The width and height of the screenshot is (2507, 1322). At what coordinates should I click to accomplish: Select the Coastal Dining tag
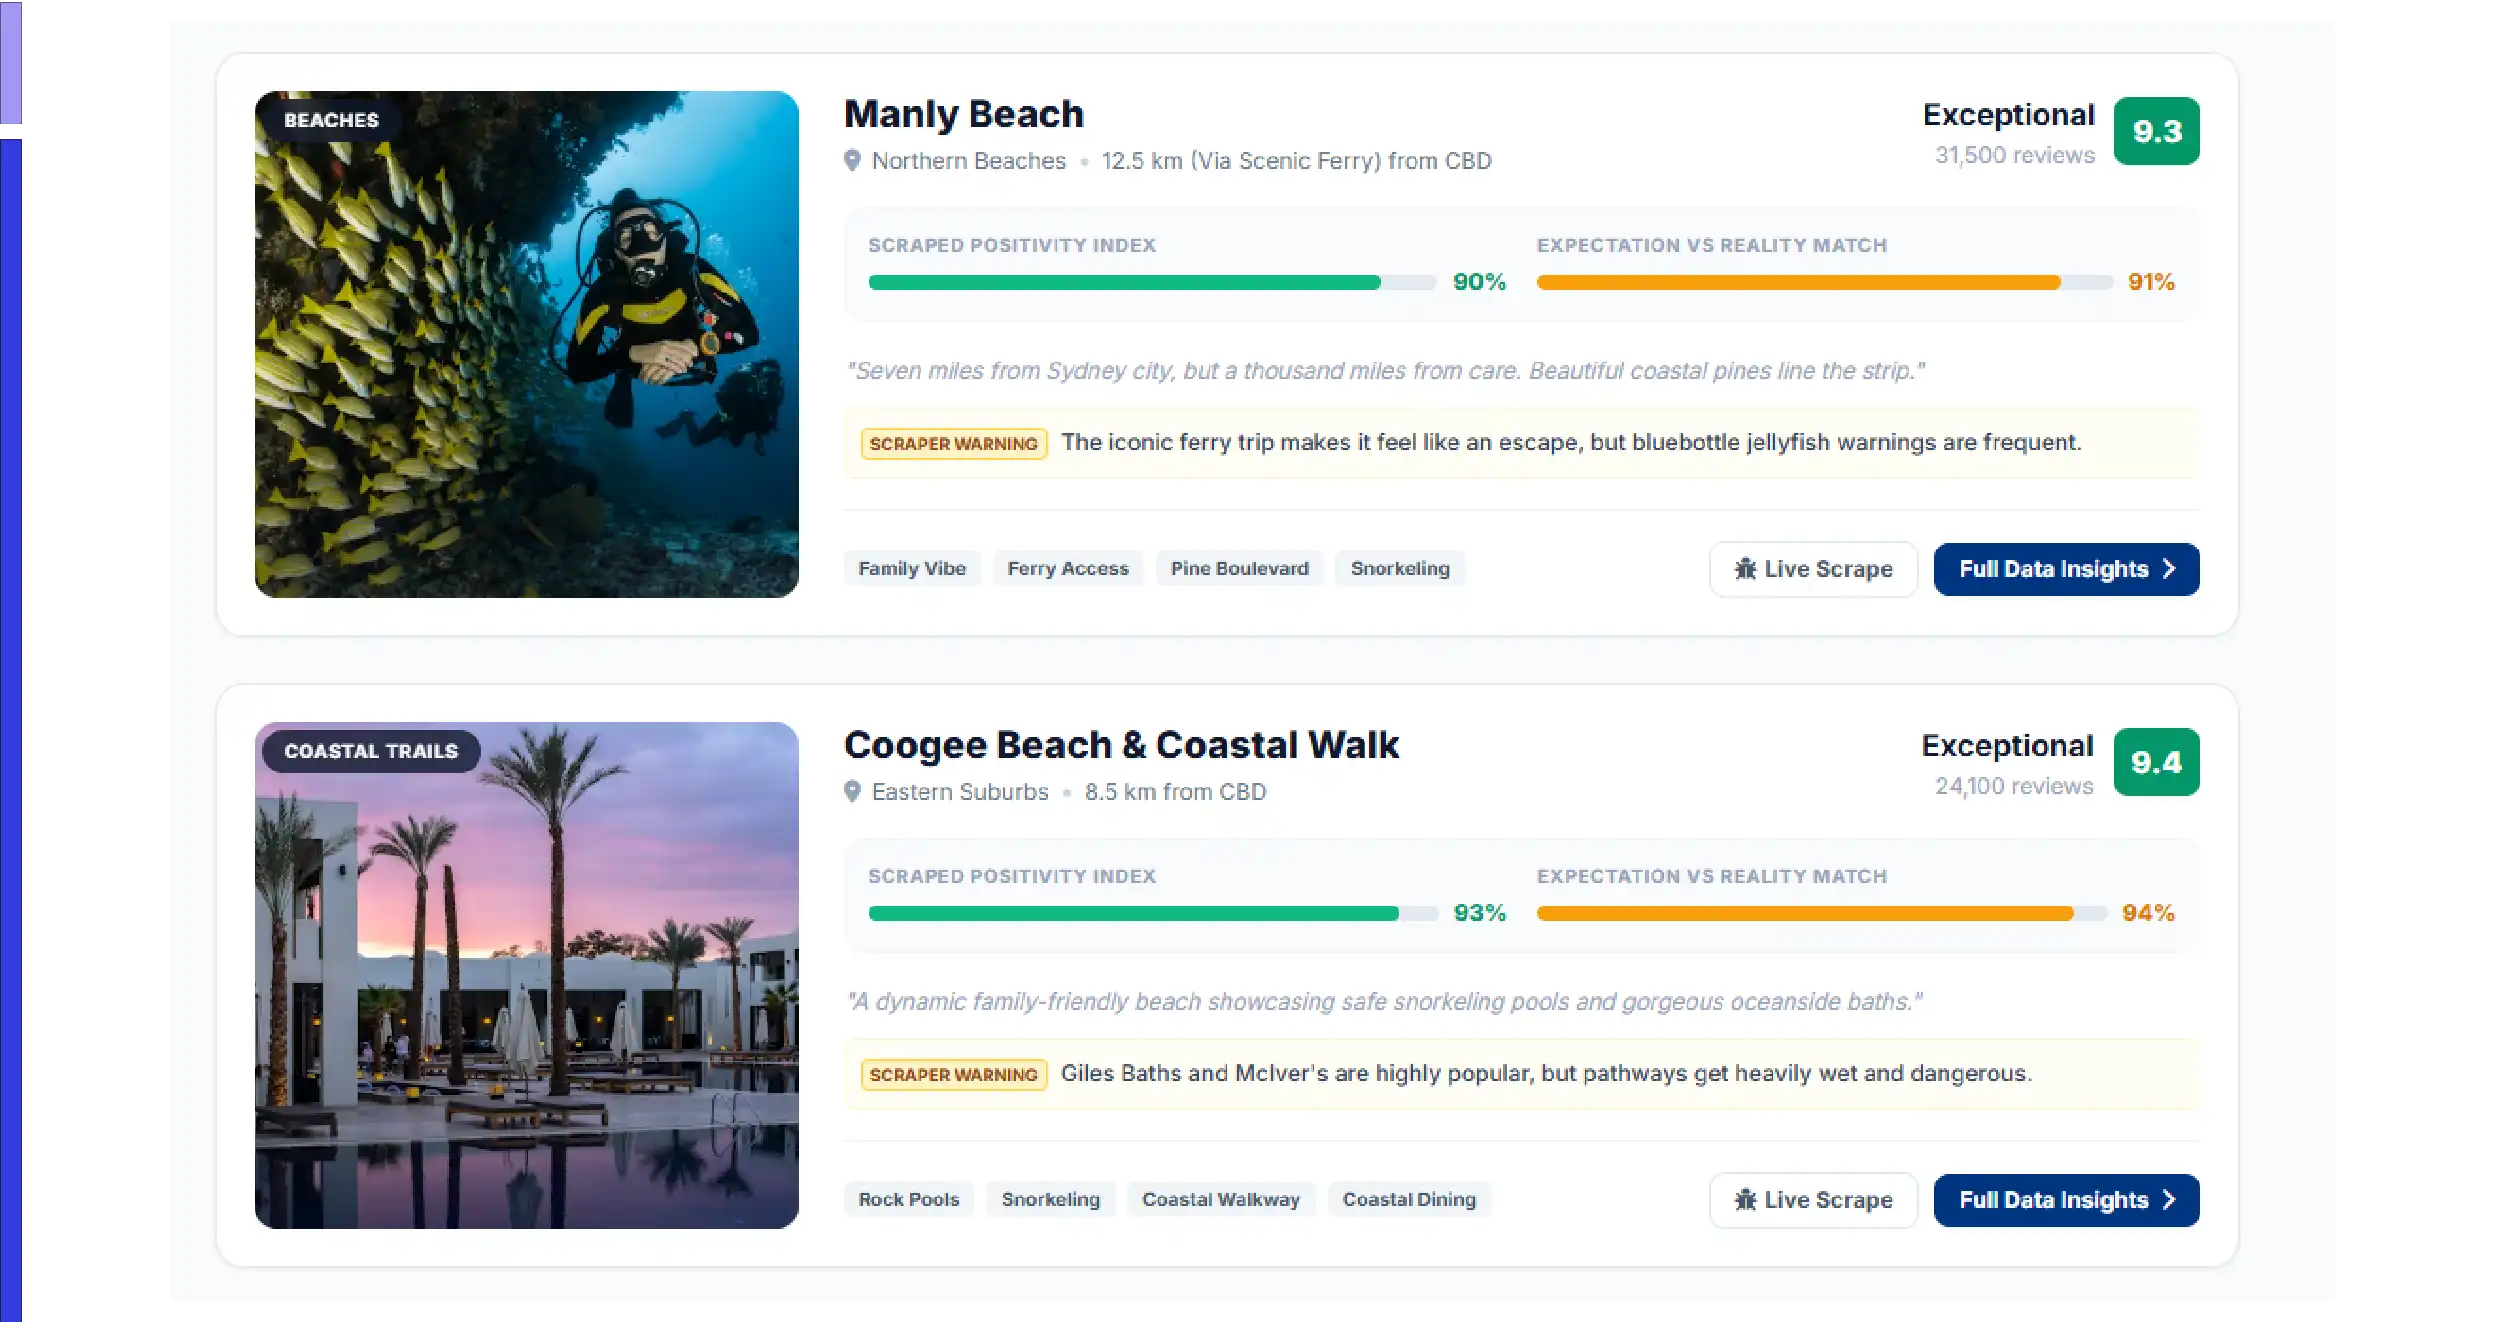(x=1408, y=1199)
